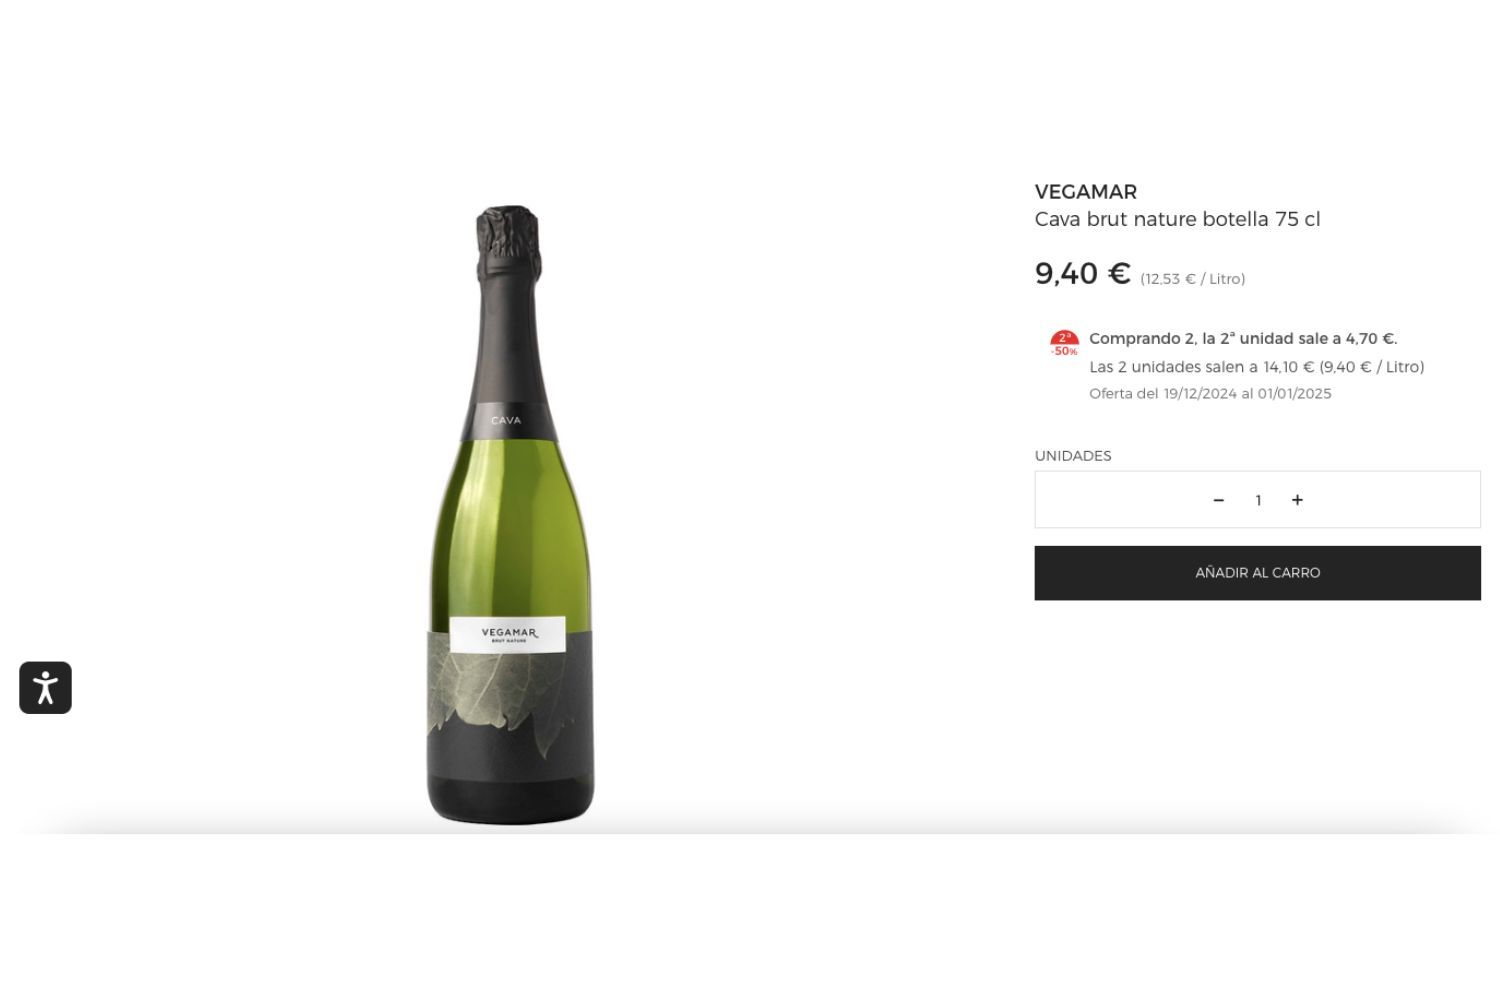Increase units with the plus button
This screenshot has height=1000, width=1500.
1297,500
